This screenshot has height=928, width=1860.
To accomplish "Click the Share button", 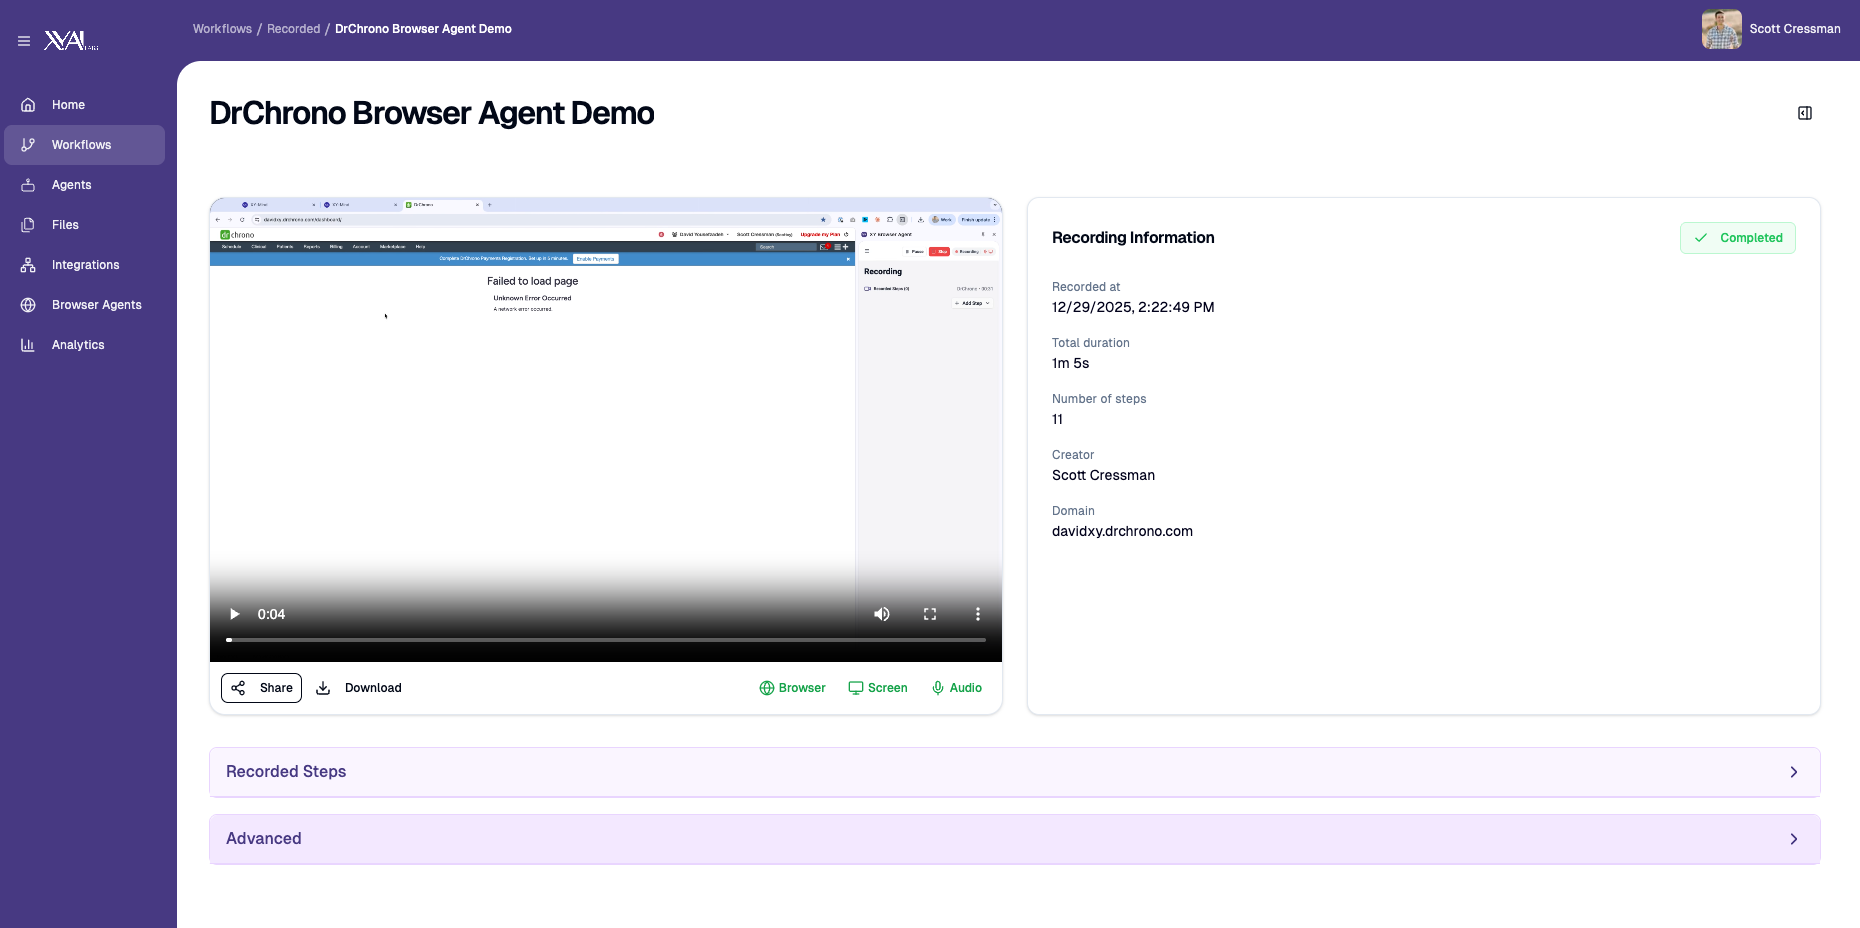I will tap(260, 688).
